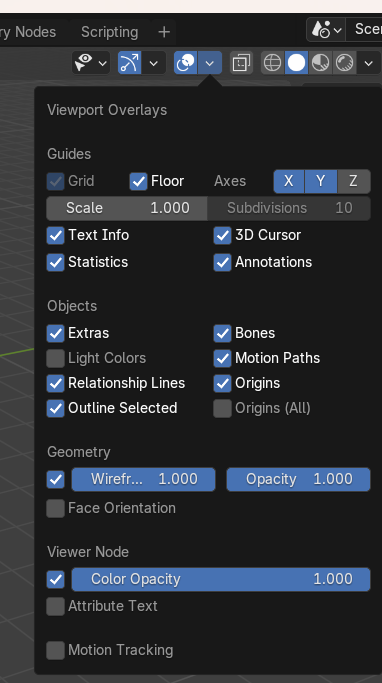The height and width of the screenshot is (683, 382).
Task: Toggle the Show Overlays button
Action: point(186,63)
